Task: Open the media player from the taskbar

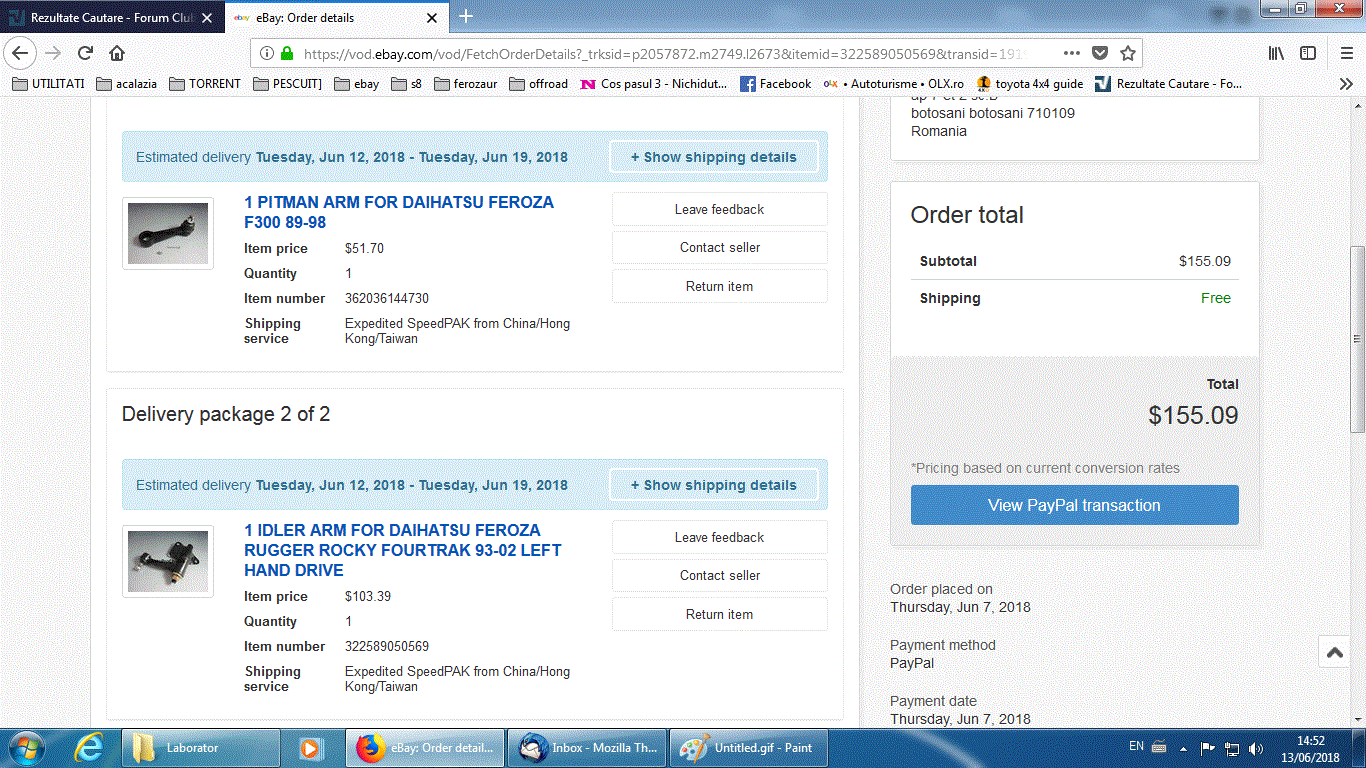Action: pyautogui.click(x=312, y=748)
